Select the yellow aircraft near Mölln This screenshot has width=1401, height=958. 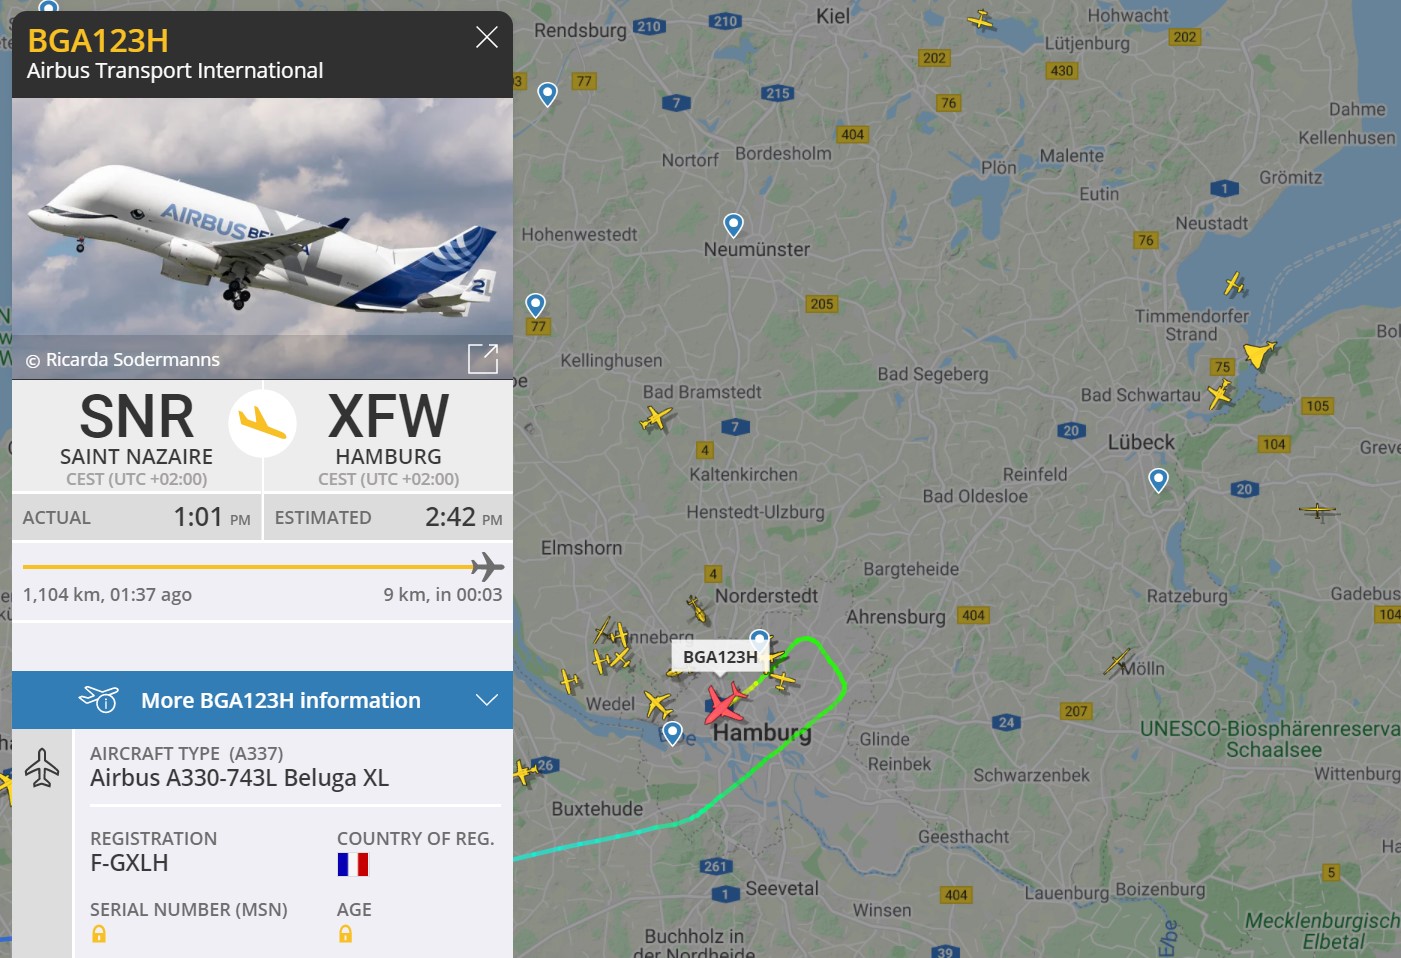tap(1118, 662)
